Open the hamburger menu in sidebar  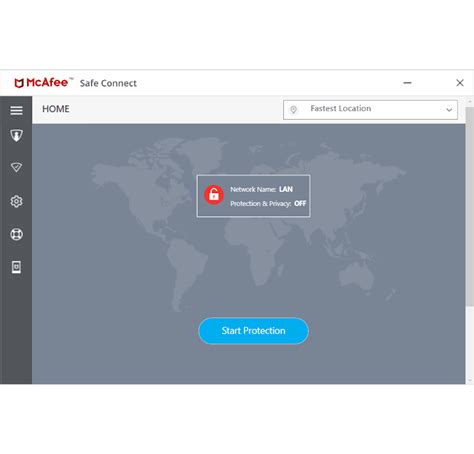(x=16, y=110)
